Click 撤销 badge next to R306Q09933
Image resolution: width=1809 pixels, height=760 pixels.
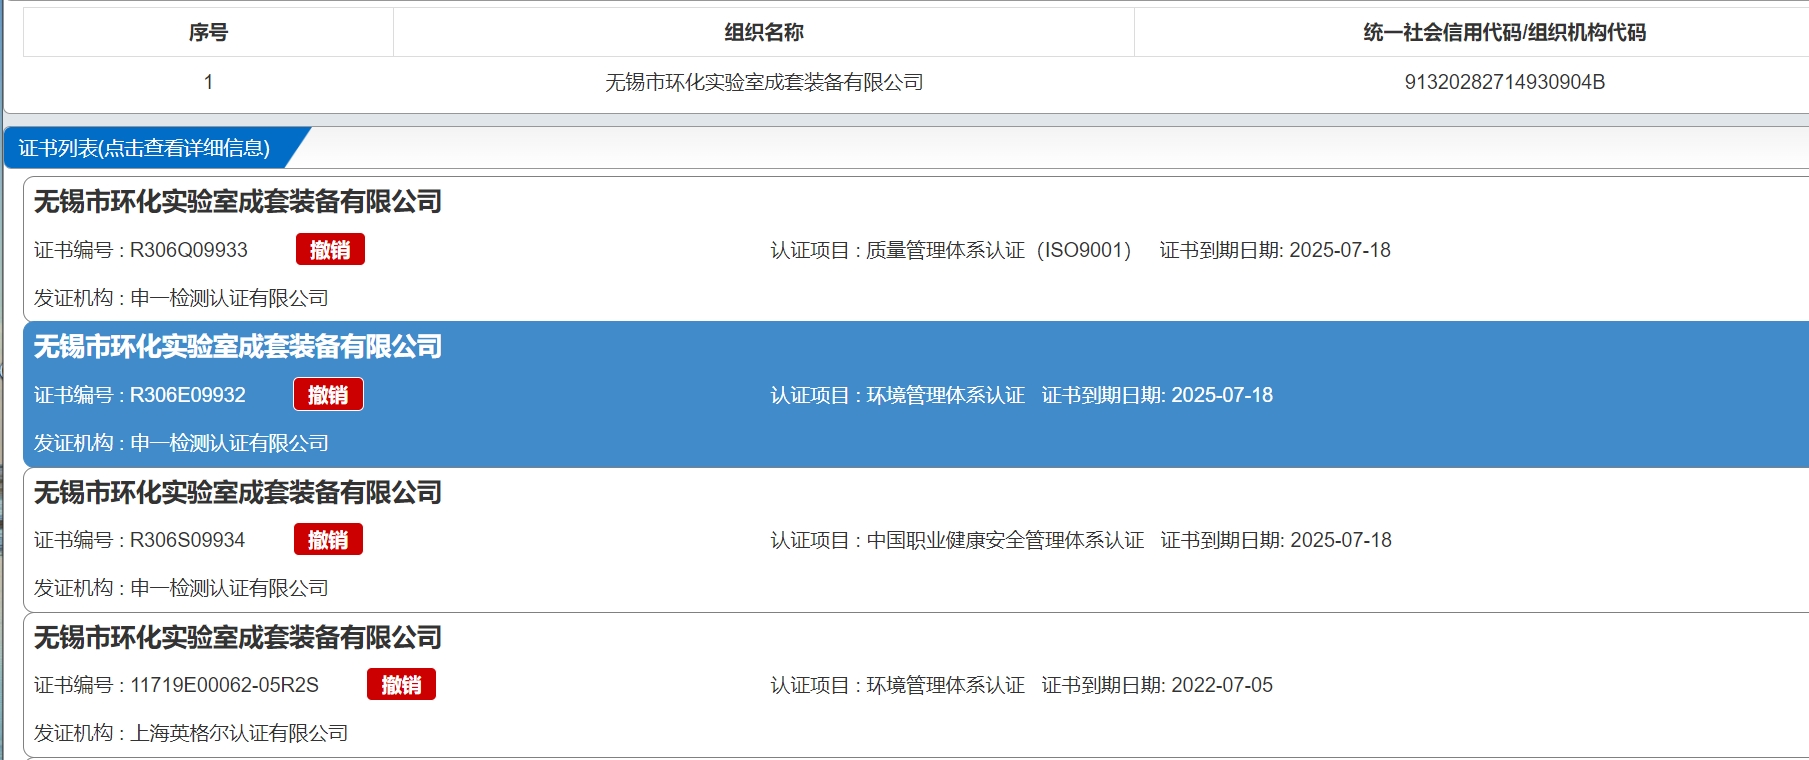[x=330, y=250]
